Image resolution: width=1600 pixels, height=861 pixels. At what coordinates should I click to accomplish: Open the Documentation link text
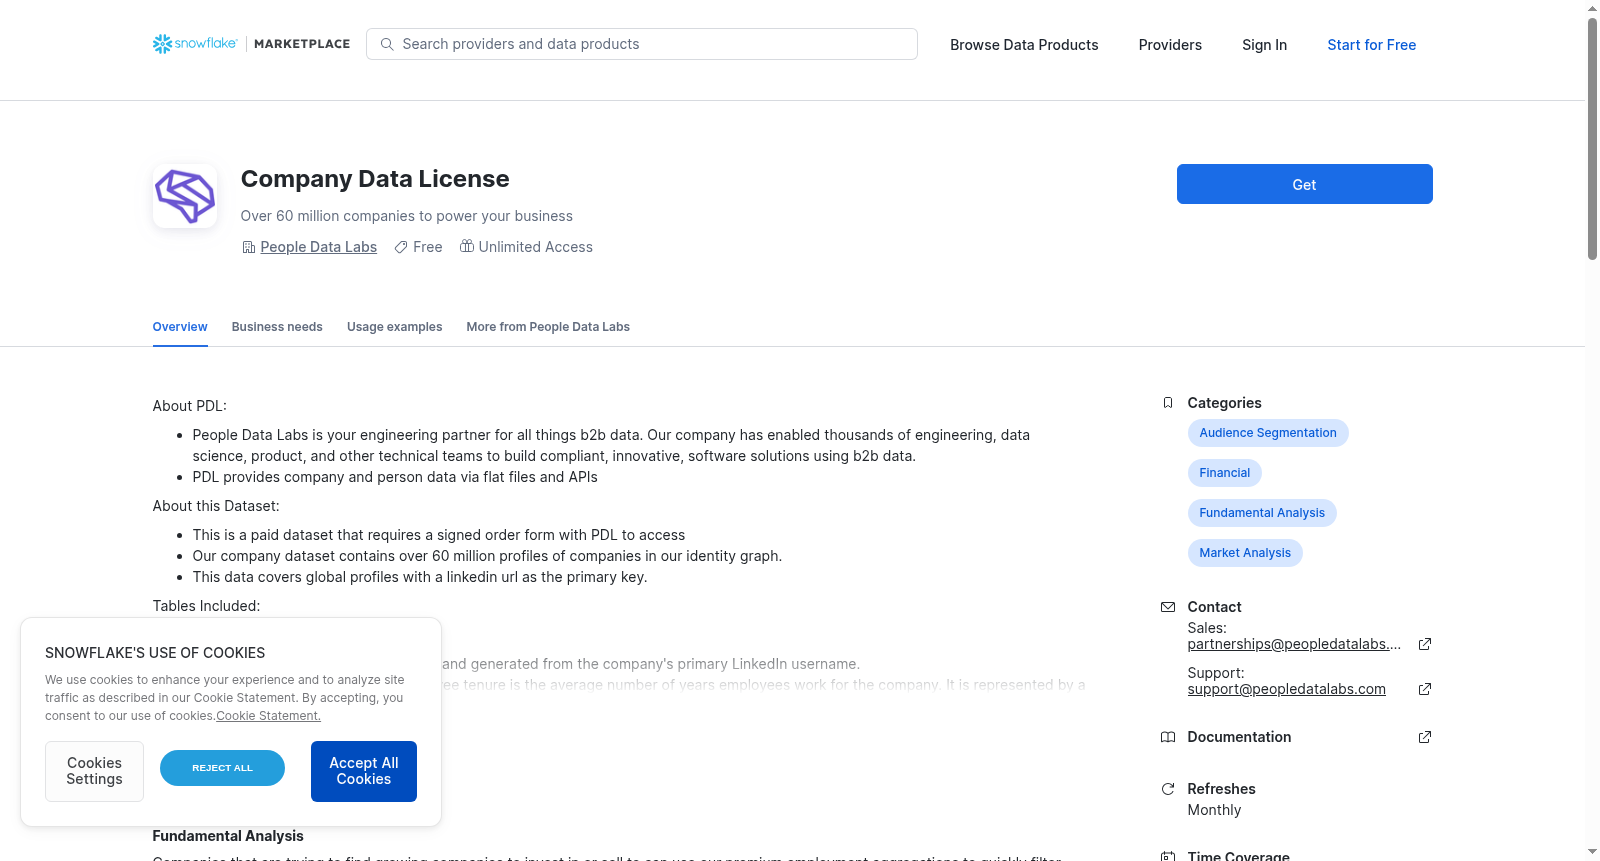[1239, 737]
